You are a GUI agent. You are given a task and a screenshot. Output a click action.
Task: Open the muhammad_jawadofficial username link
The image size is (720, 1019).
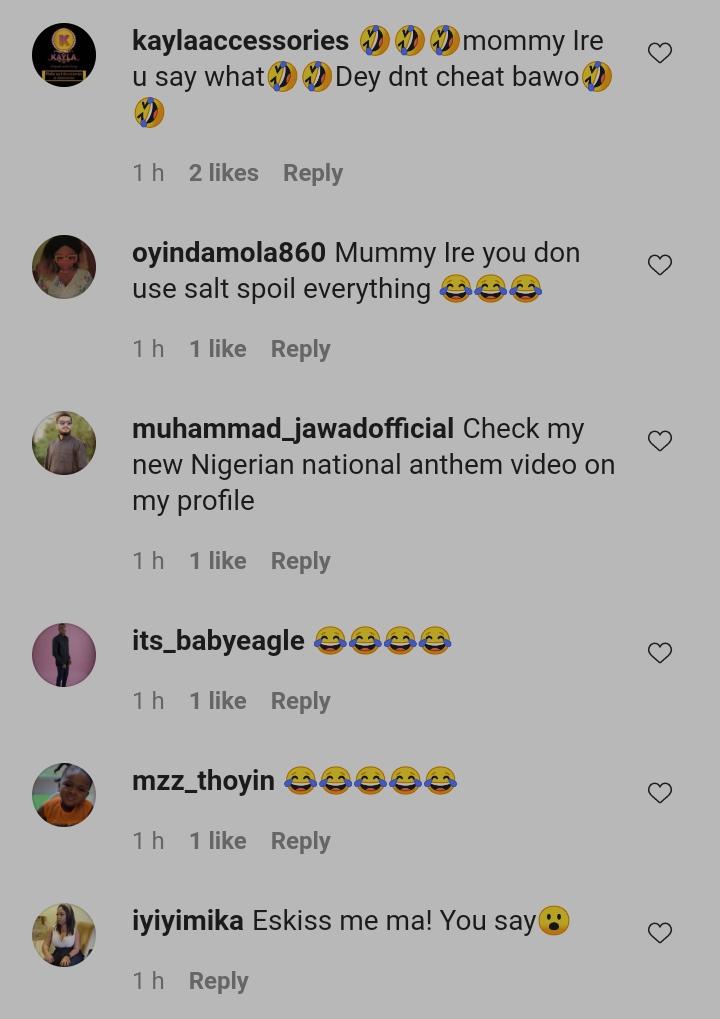[292, 429]
